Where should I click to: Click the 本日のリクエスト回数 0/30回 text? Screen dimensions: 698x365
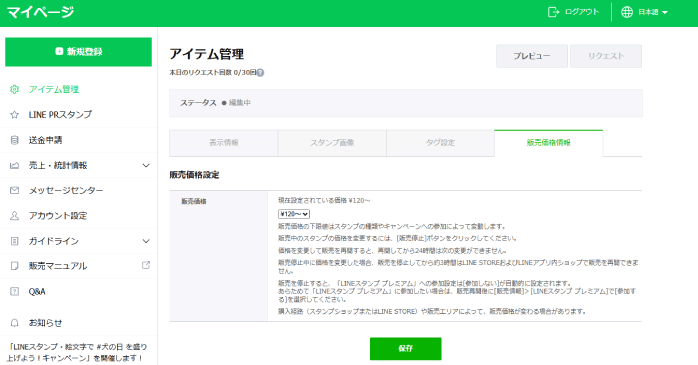tap(213, 73)
